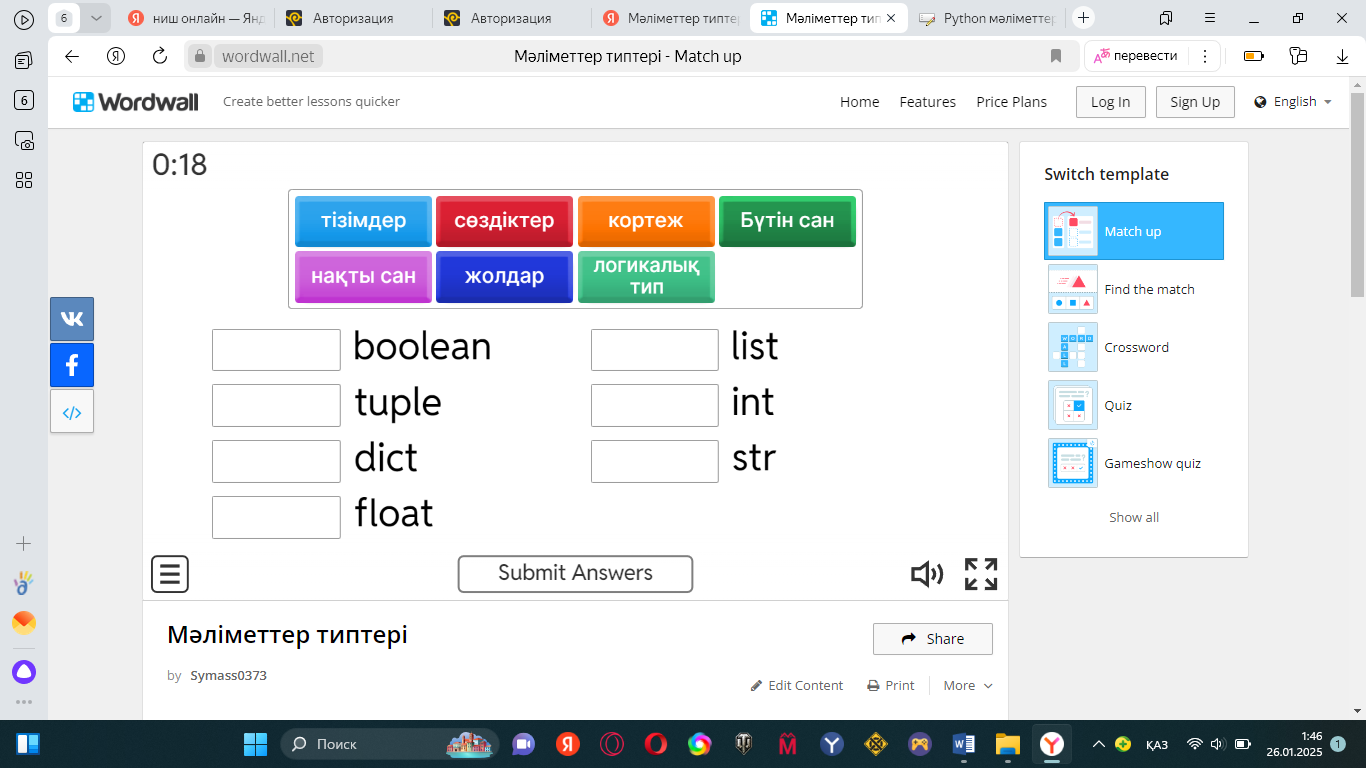Select the Gameshow quiz template
This screenshot has width=1366, height=768.
click(1134, 463)
